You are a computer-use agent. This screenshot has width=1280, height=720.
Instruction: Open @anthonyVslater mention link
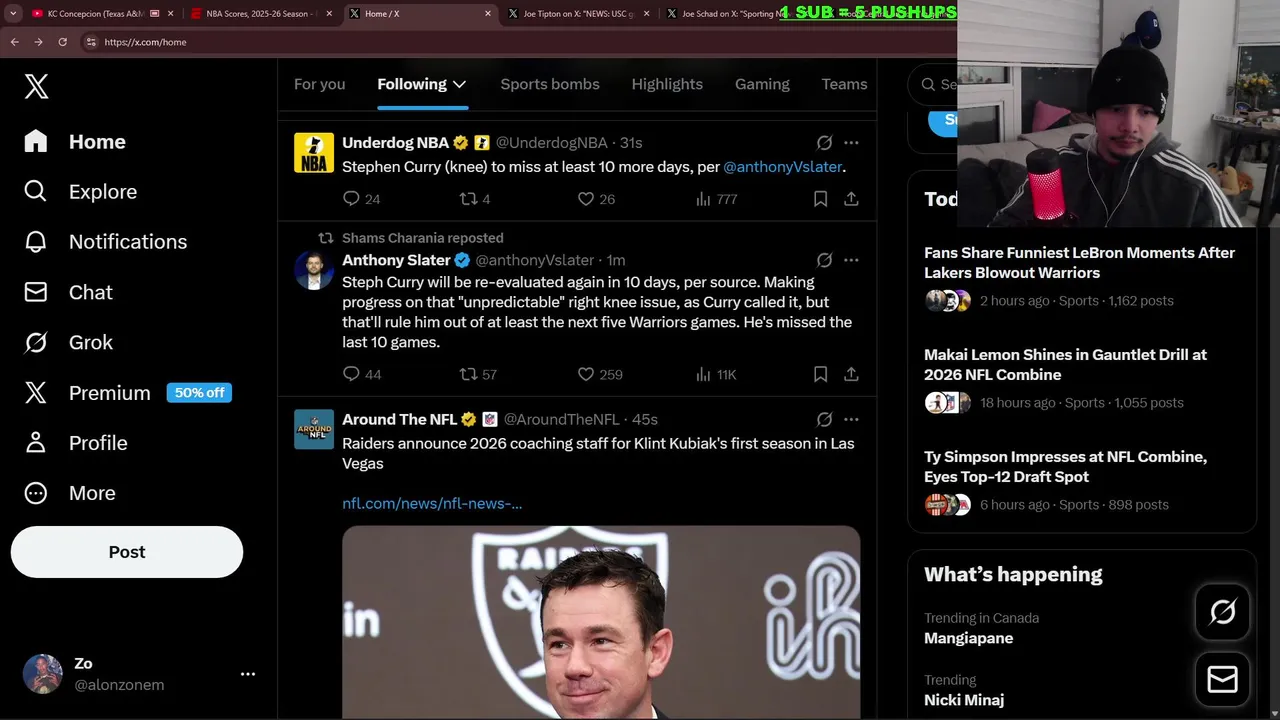782,167
